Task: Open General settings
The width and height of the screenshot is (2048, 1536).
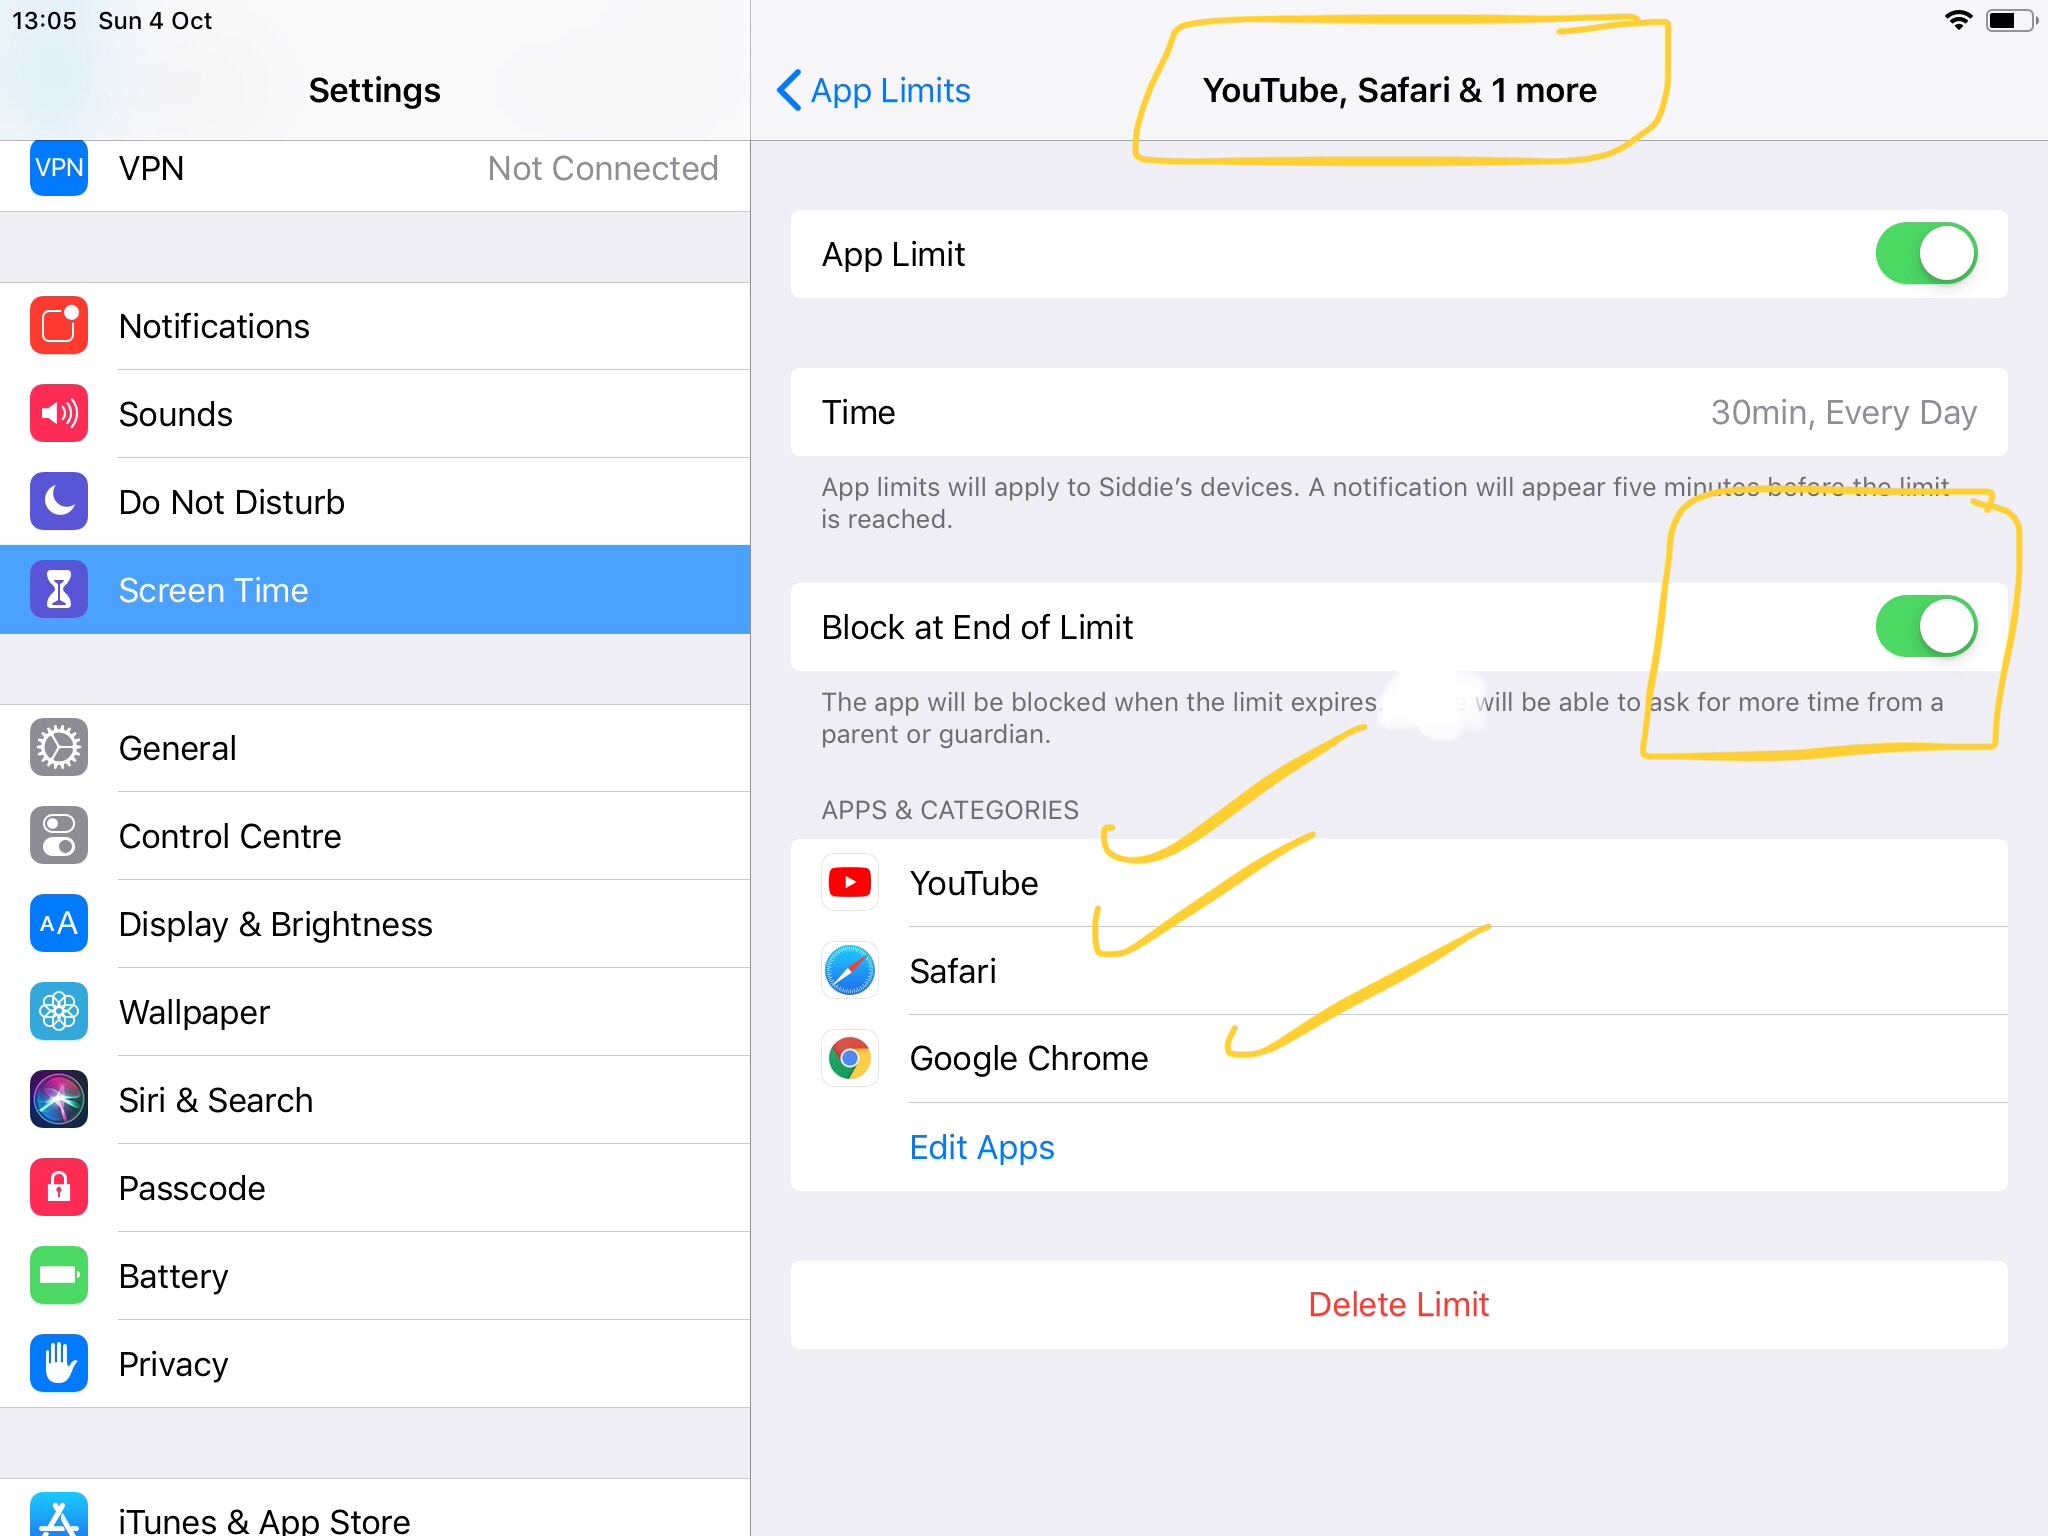Action: [x=375, y=748]
